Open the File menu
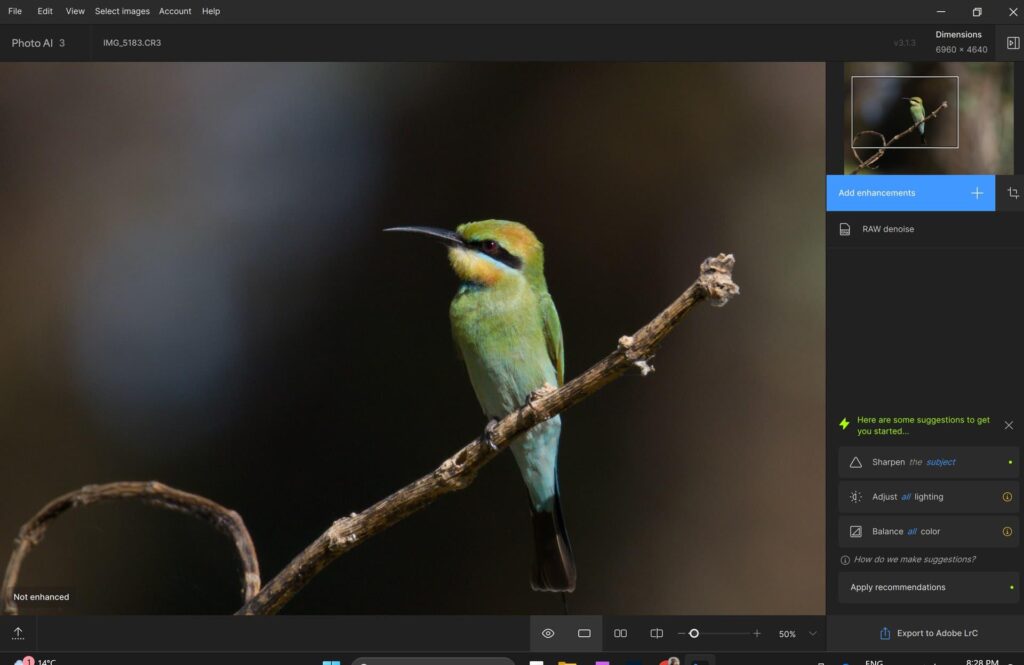The height and width of the screenshot is (665, 1024). (x=14, y=11)
